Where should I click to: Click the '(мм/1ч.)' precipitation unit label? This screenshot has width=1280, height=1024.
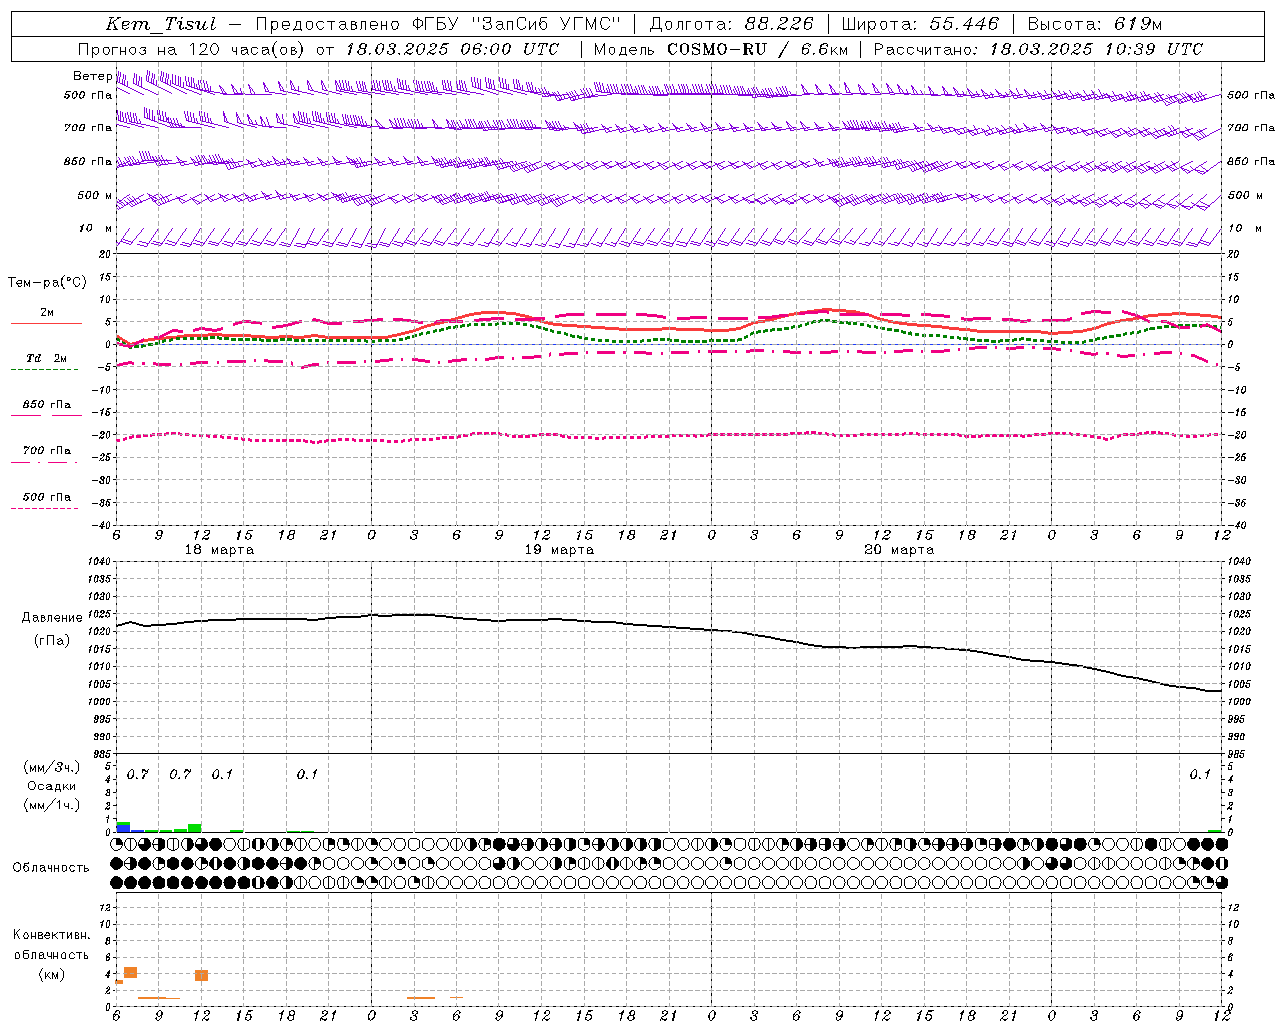click(50, 805)
